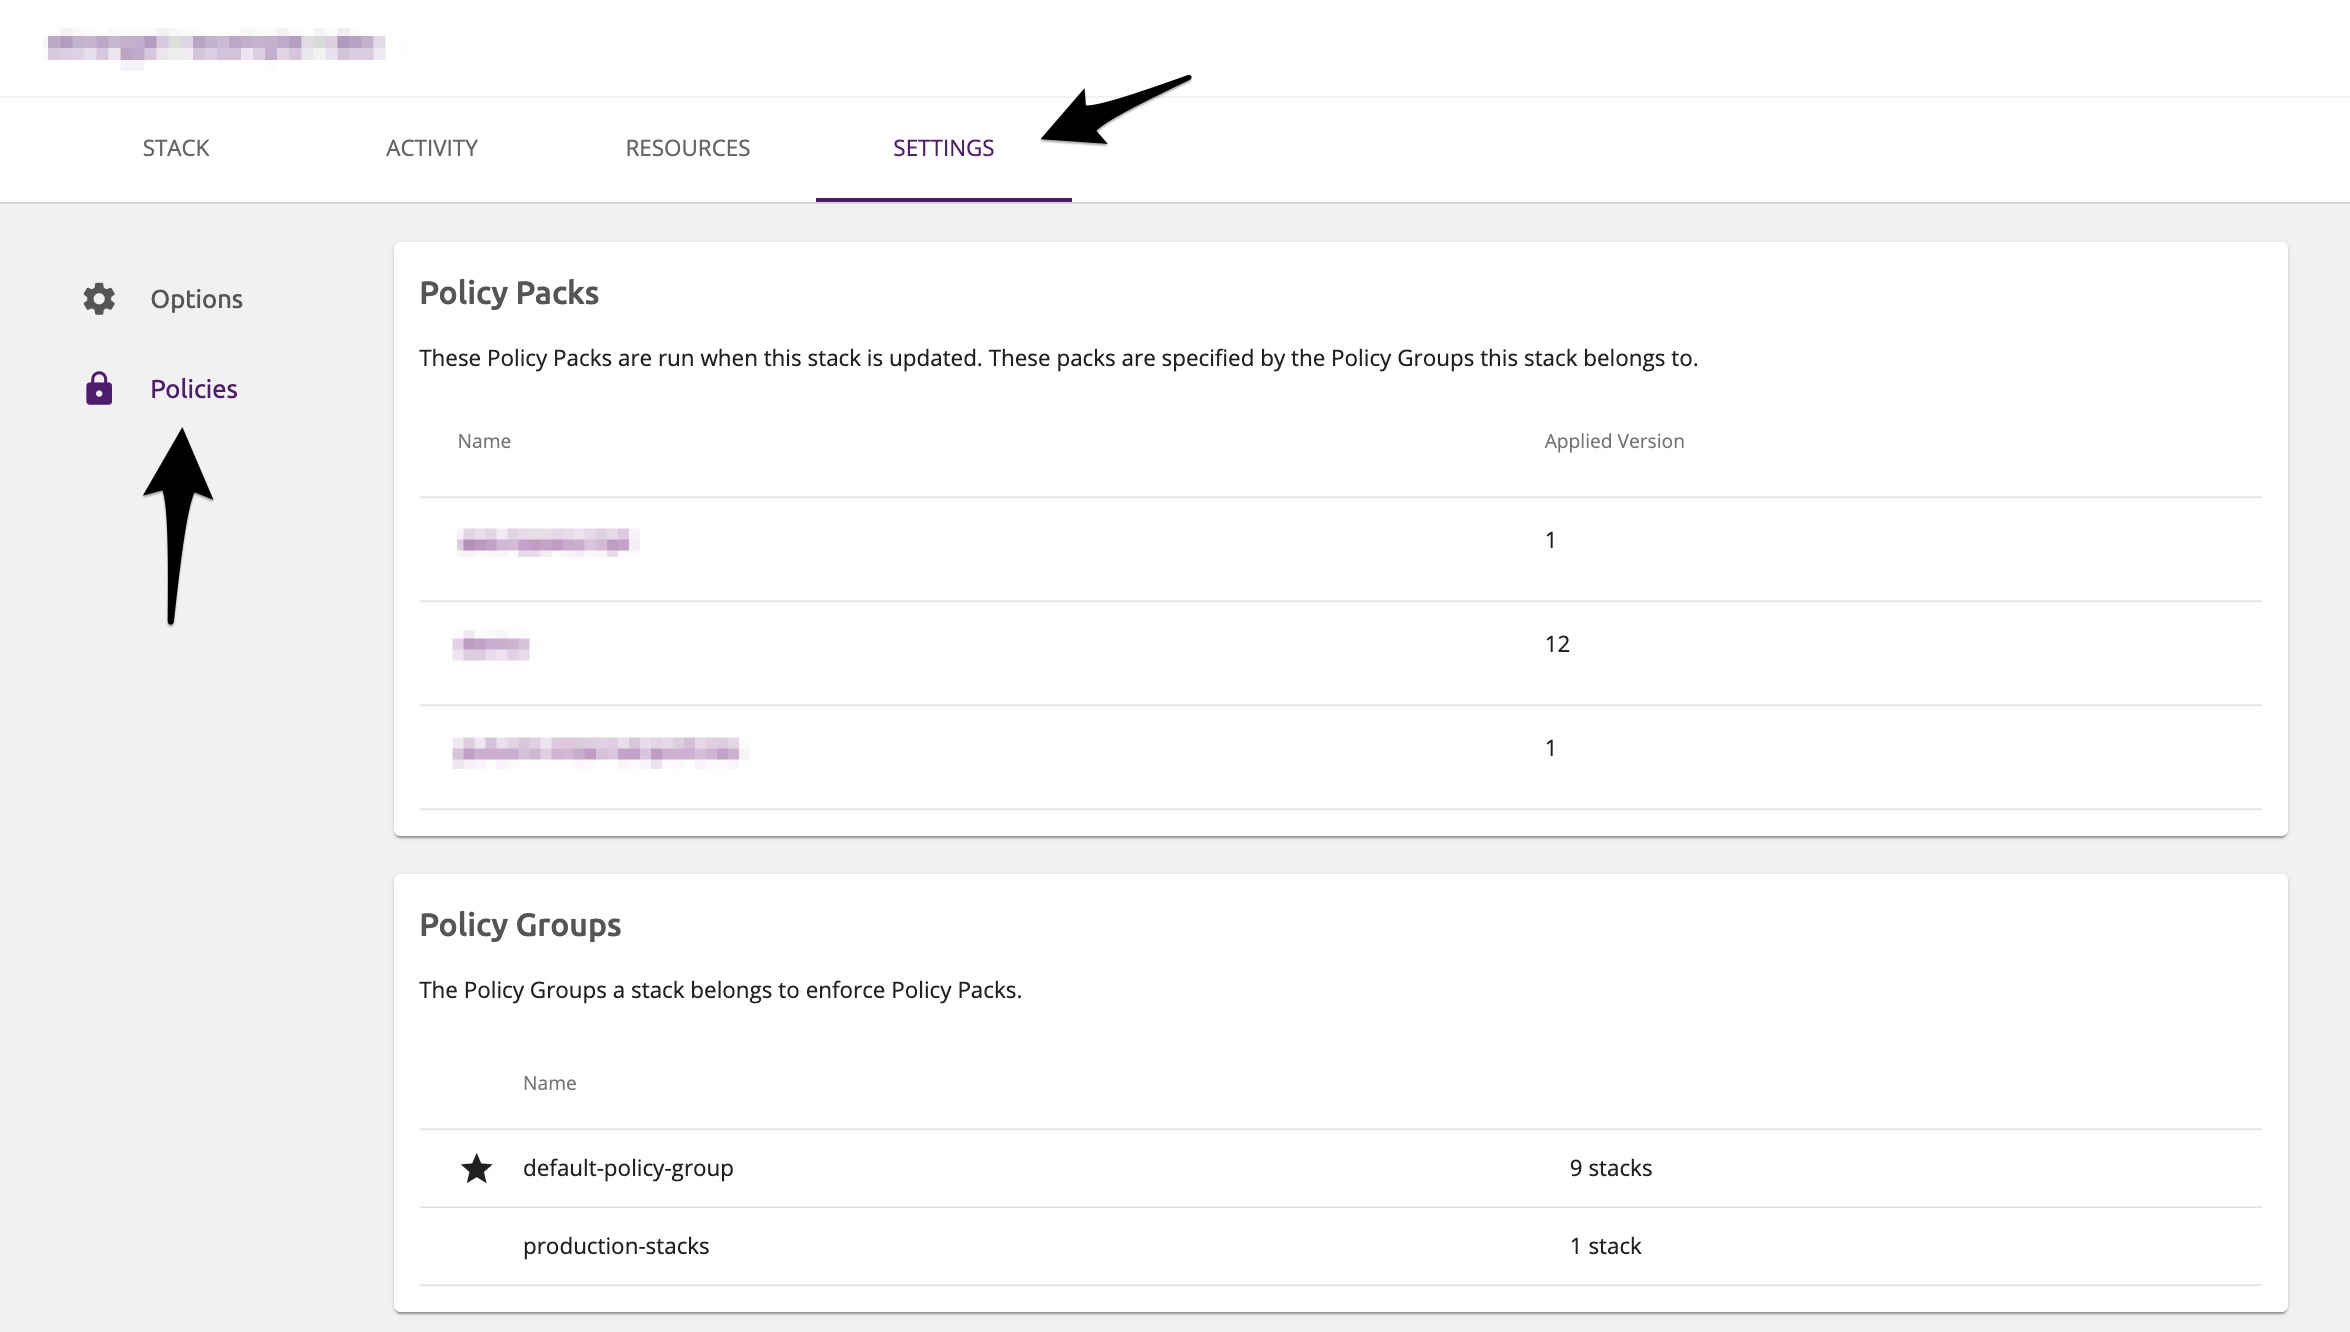Open the production-stacks policy group

(x=616, y=1245)
